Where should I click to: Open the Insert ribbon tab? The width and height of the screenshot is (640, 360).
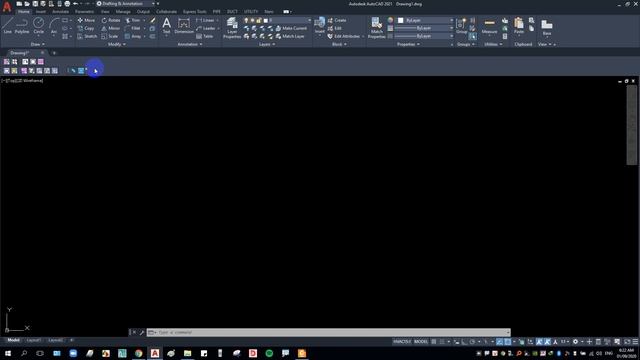click(41, 12)
